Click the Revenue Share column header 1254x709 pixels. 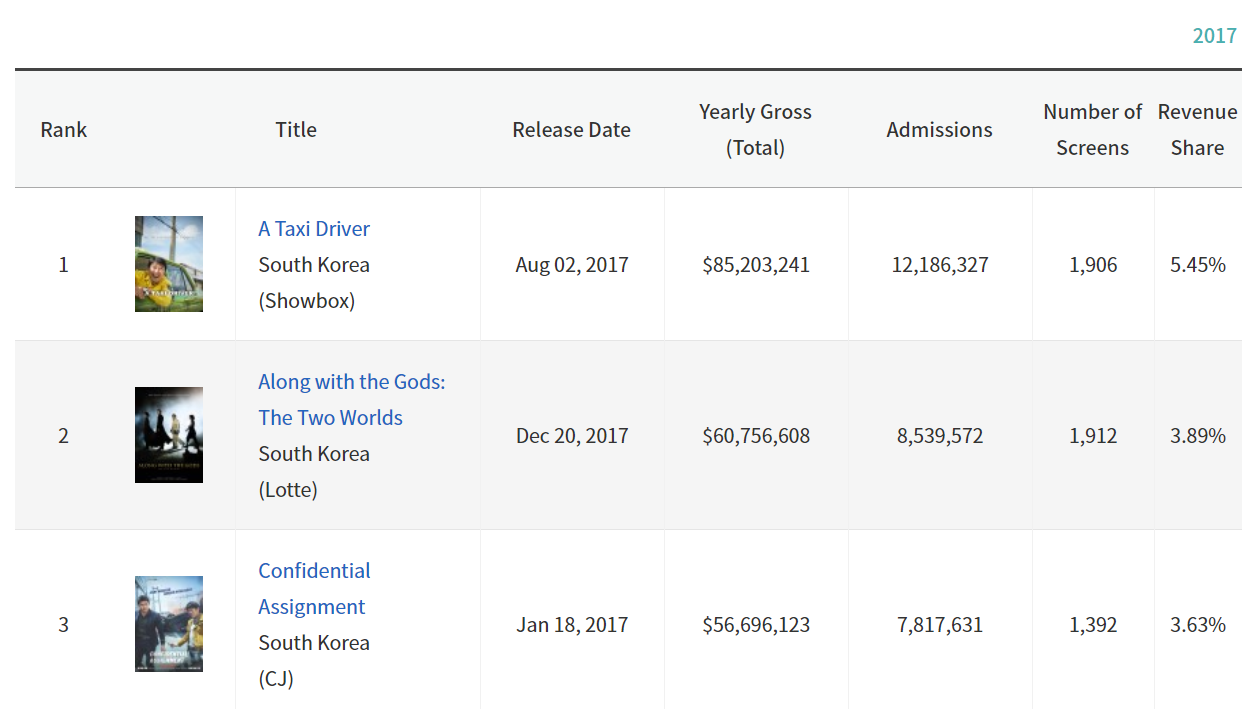(x=1197, y=130)
